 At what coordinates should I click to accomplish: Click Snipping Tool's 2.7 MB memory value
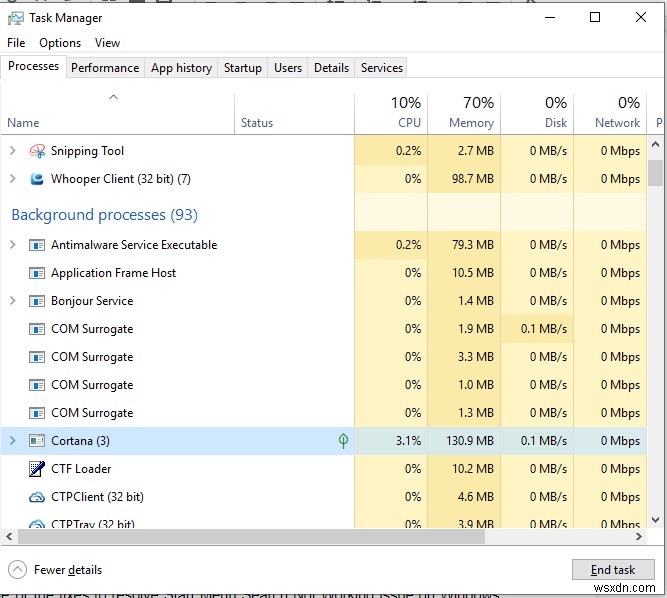point(476,151)
